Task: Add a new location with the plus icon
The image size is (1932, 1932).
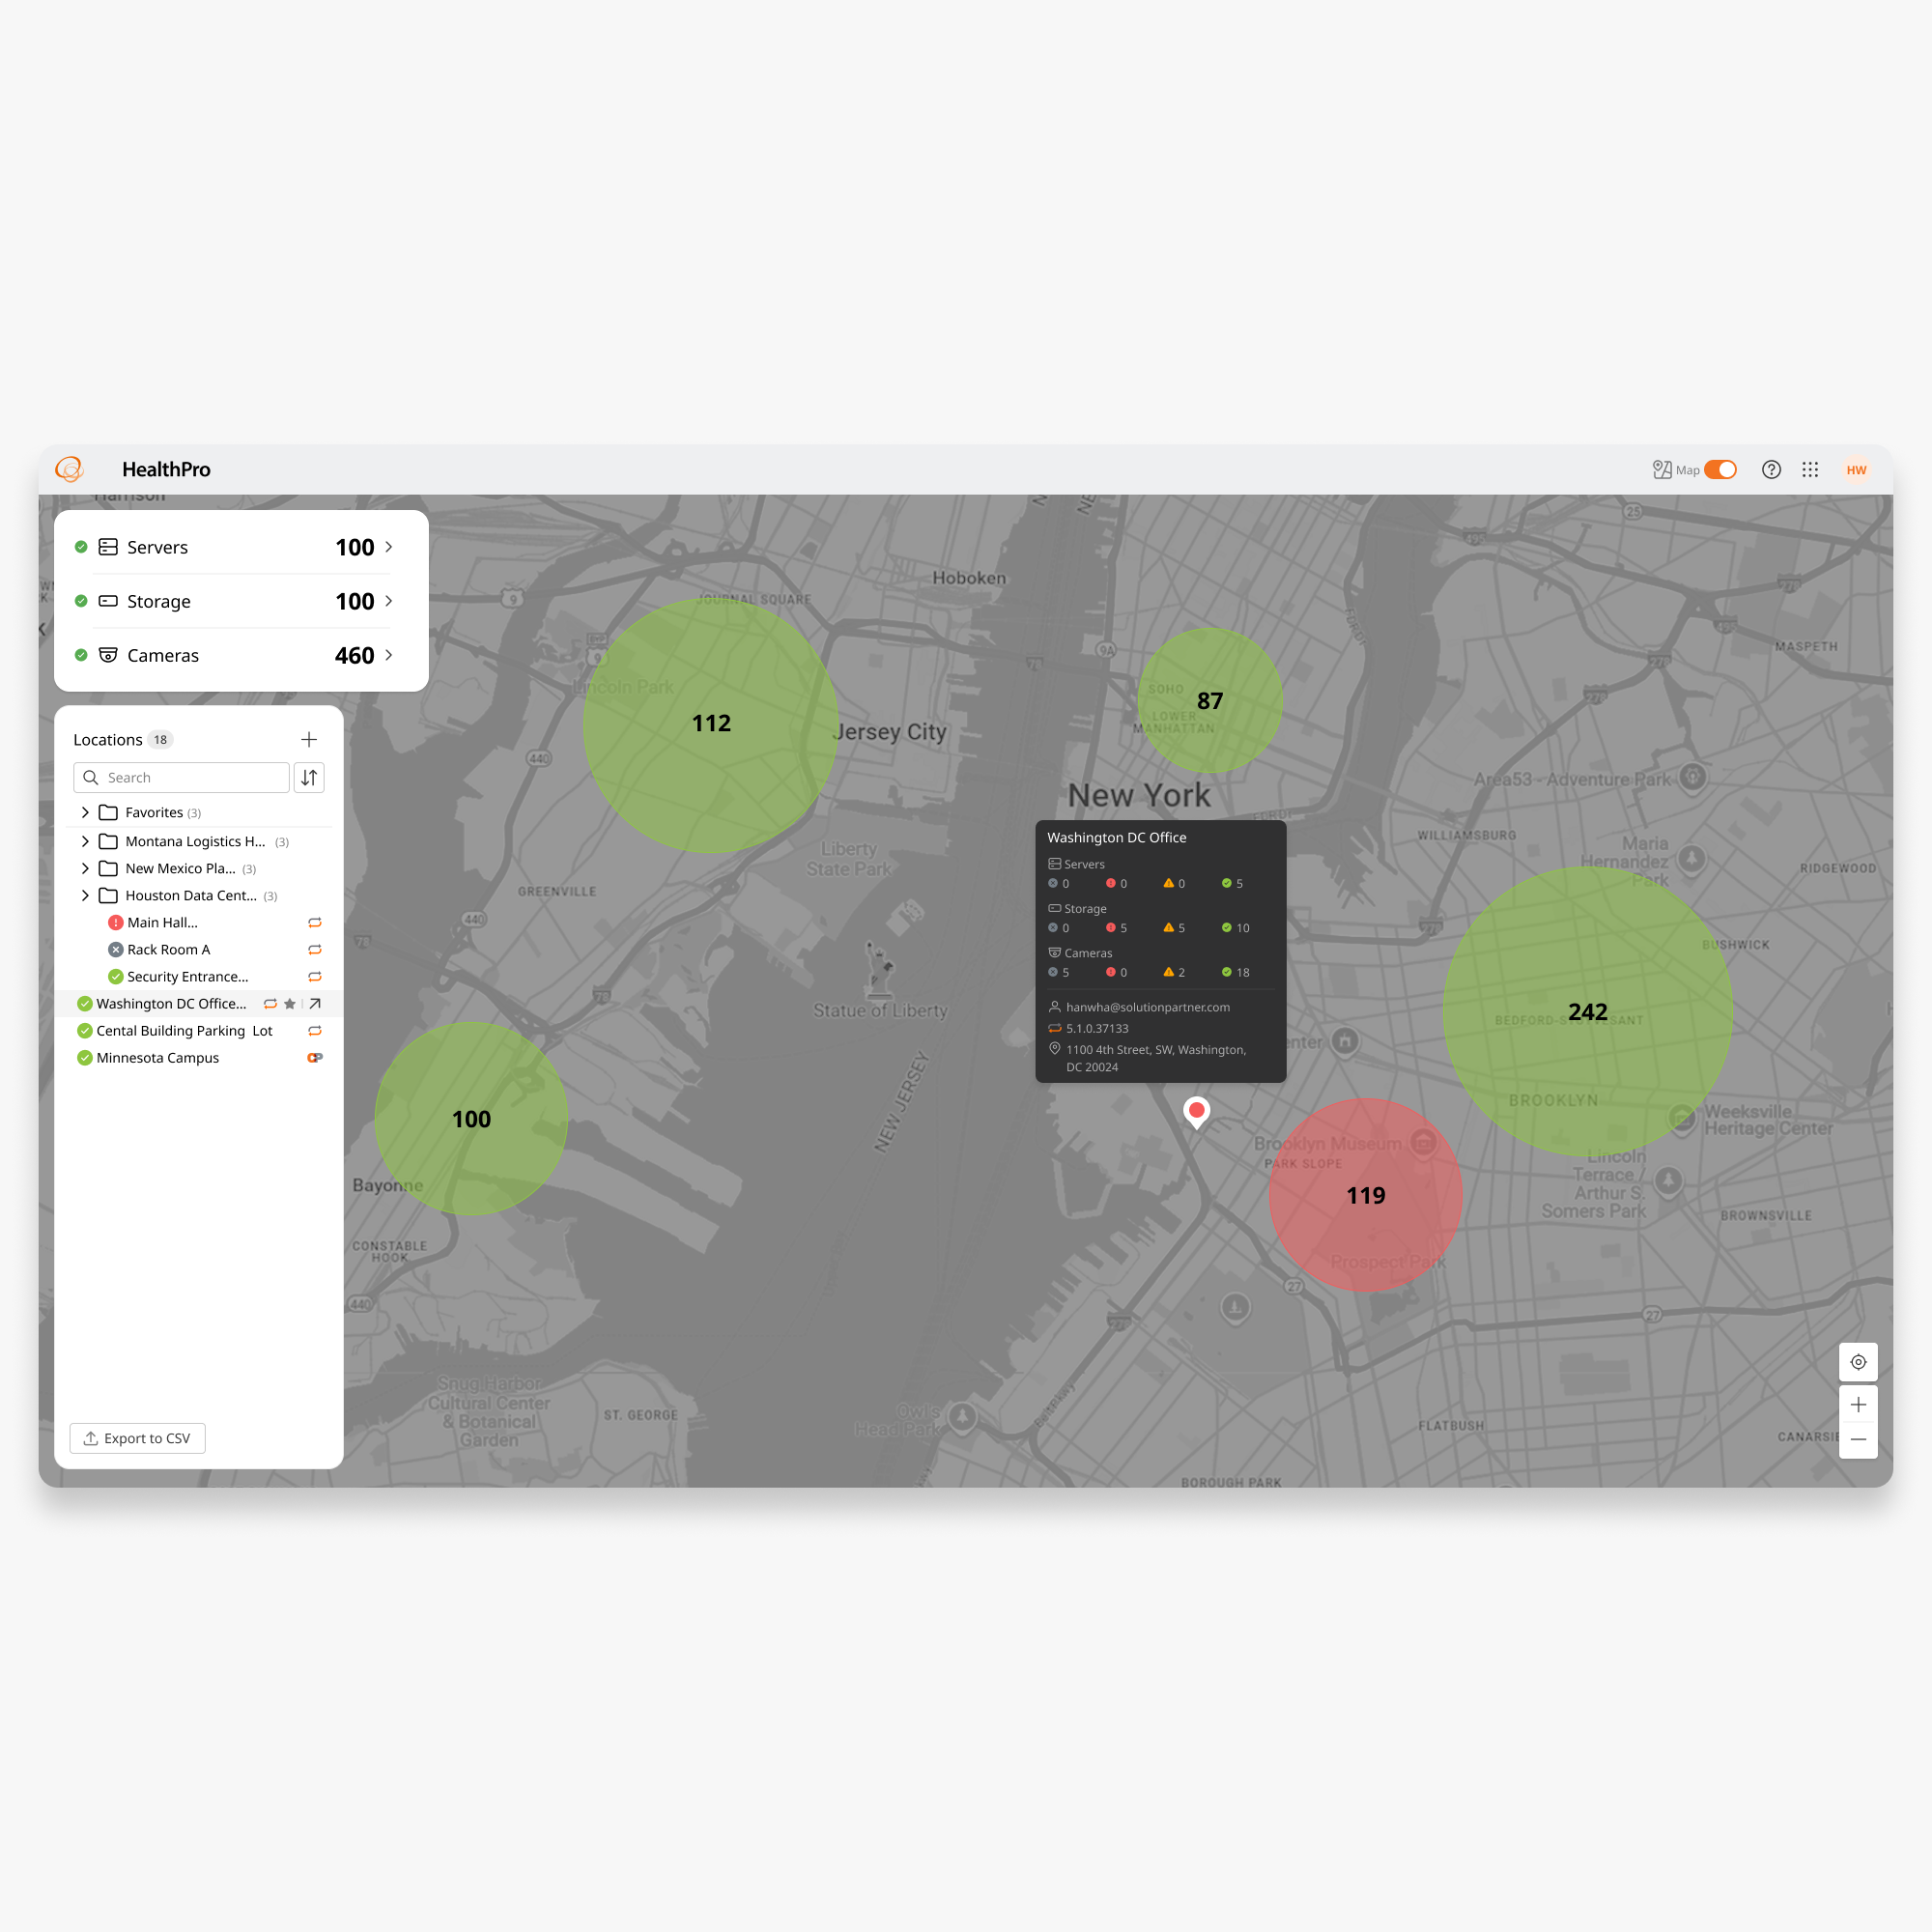Action: [309, 739]
